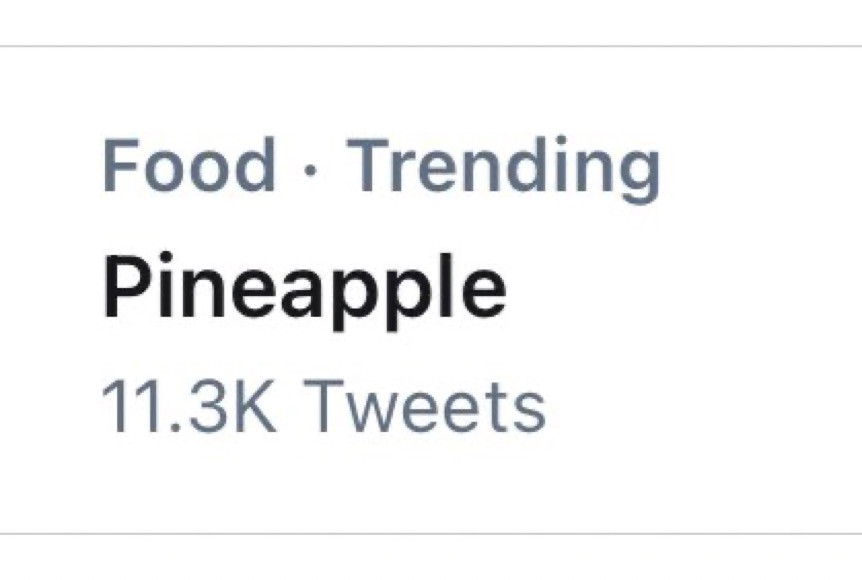Click blank area right of Food · Trending

pos(760,167)
